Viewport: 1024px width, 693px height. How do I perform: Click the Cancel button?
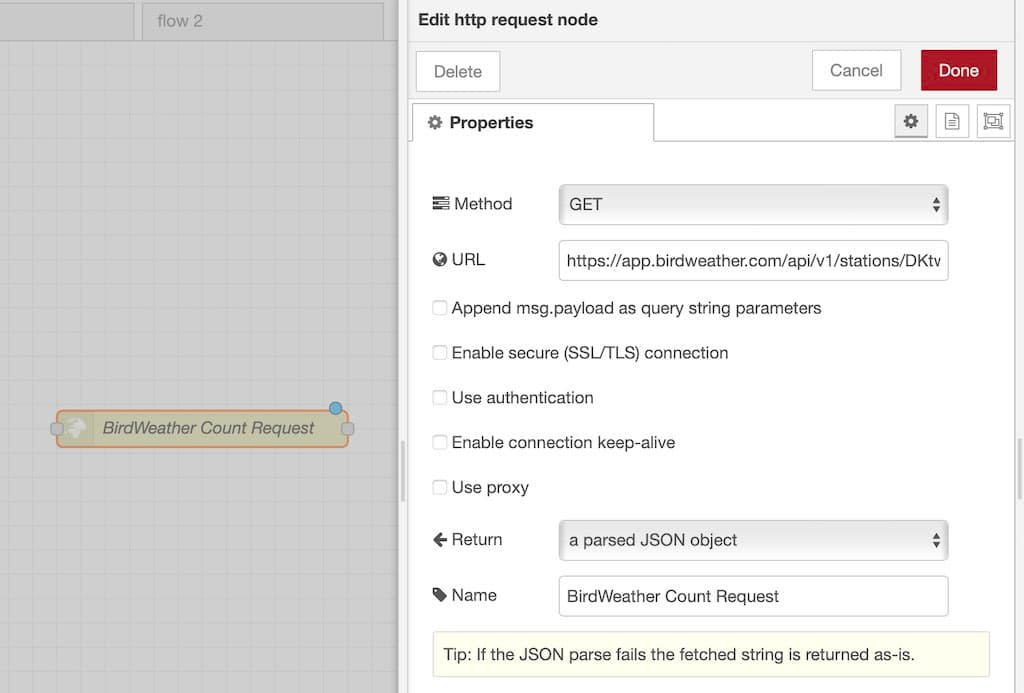[x=856, y=70]
